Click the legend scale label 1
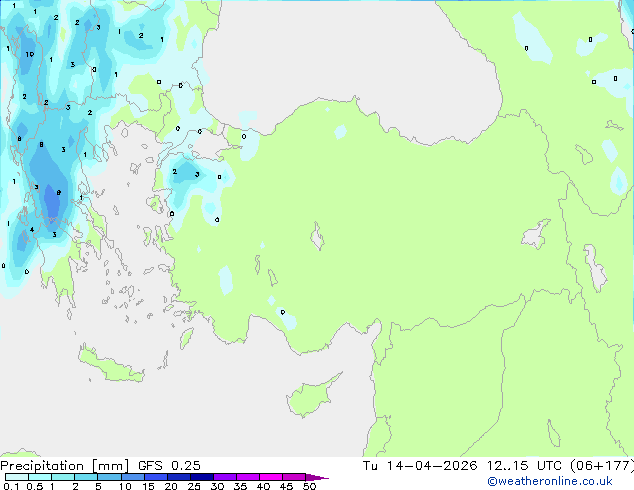Viewport: 634px width, 490px height. (x=52, y=486)
